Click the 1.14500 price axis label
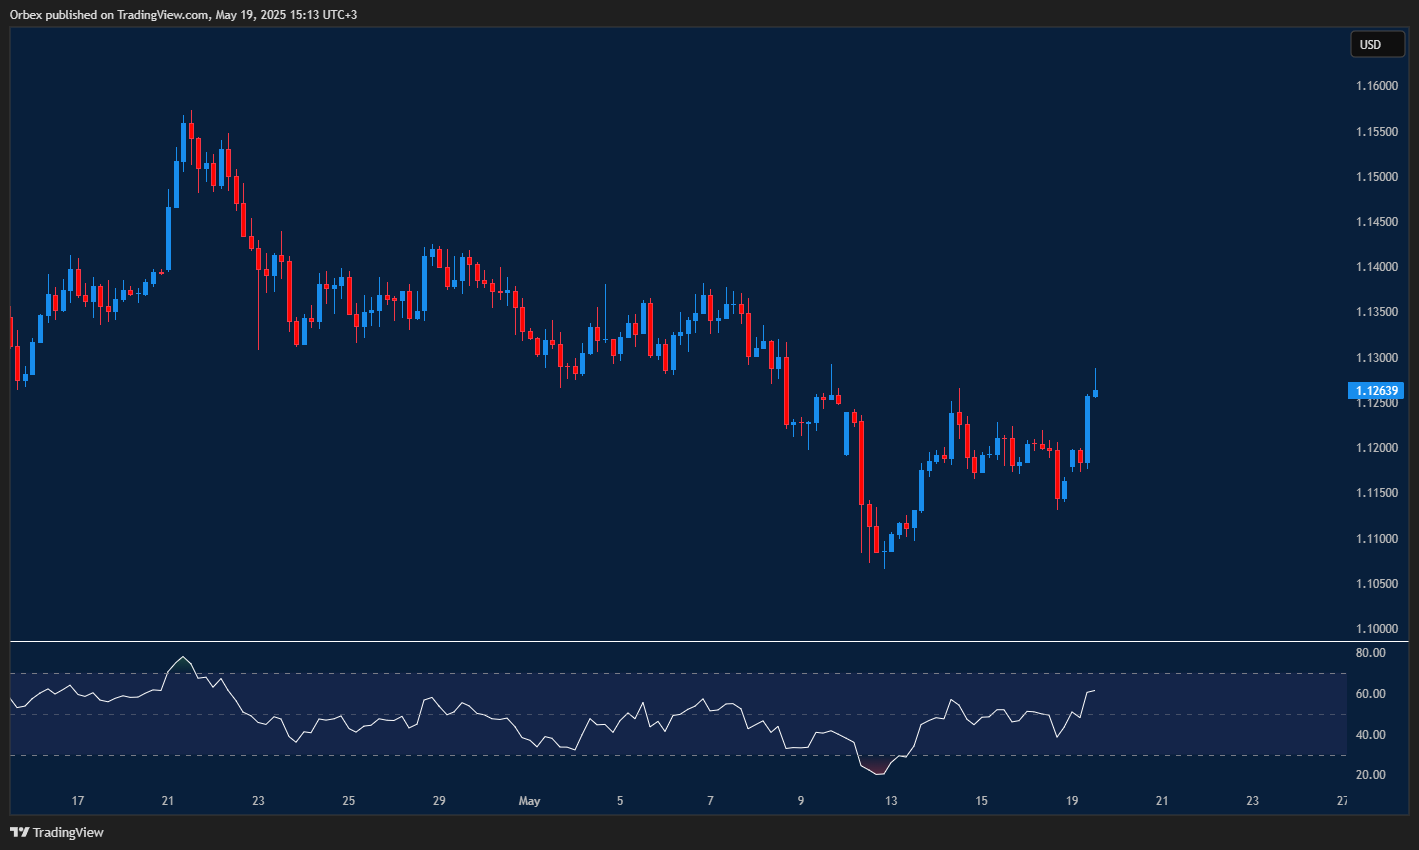1419x850 pixels. tap(1376, 222)
